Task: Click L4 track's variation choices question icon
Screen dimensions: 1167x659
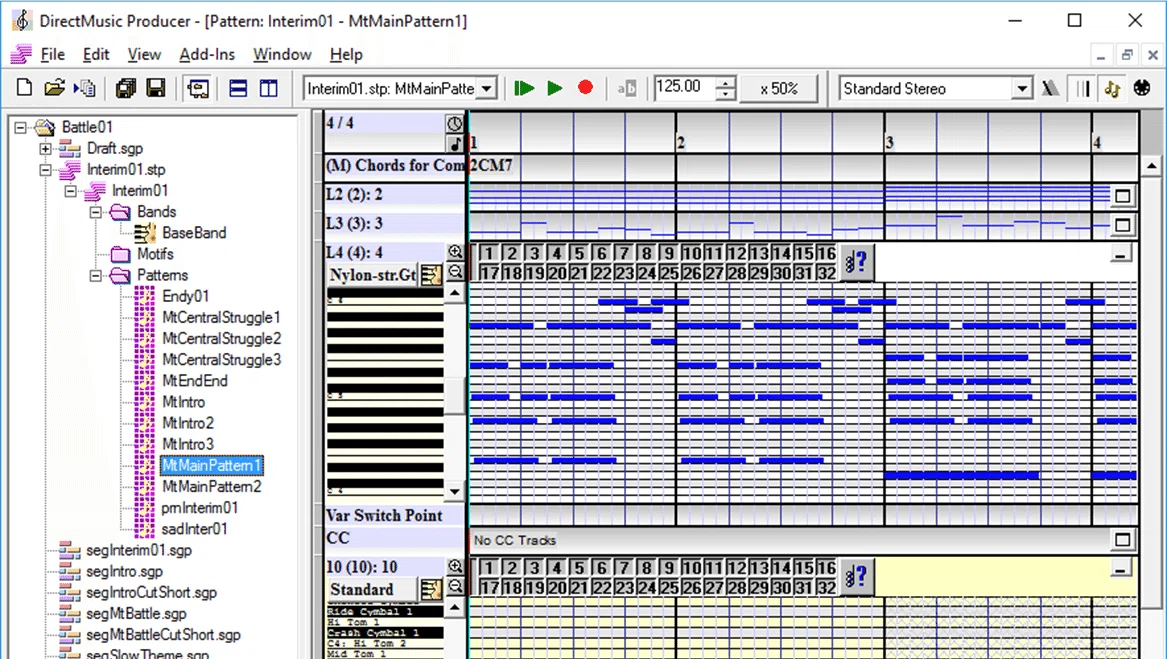Action: pos(857,262)
